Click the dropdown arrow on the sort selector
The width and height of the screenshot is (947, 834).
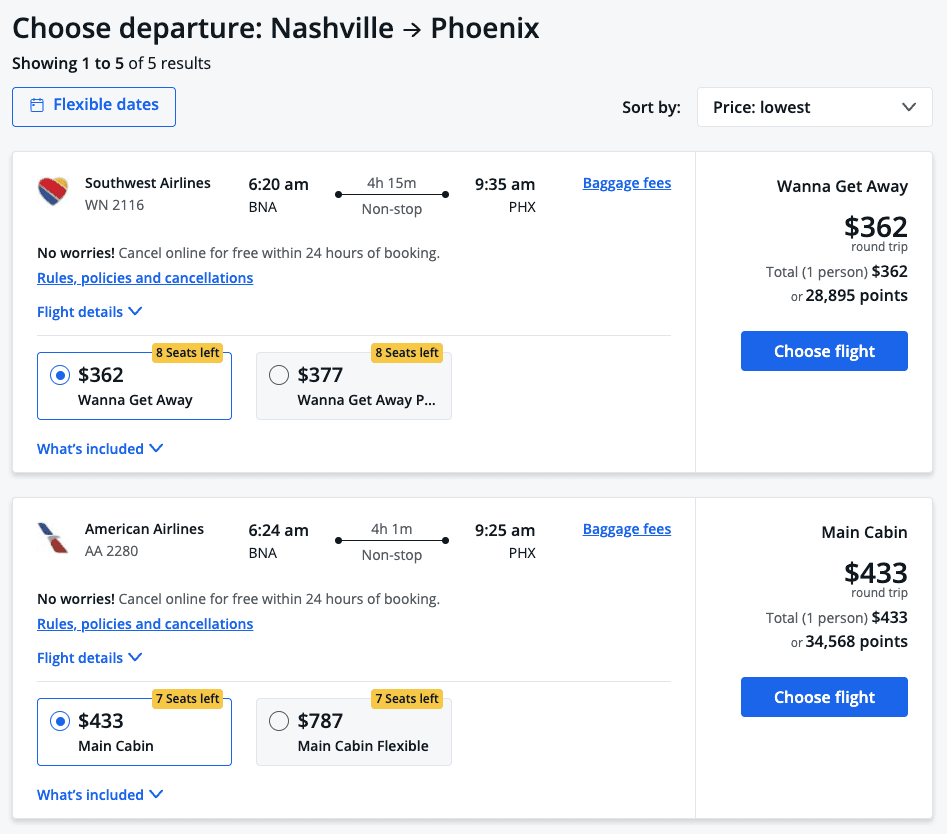[x=910, y=107]
